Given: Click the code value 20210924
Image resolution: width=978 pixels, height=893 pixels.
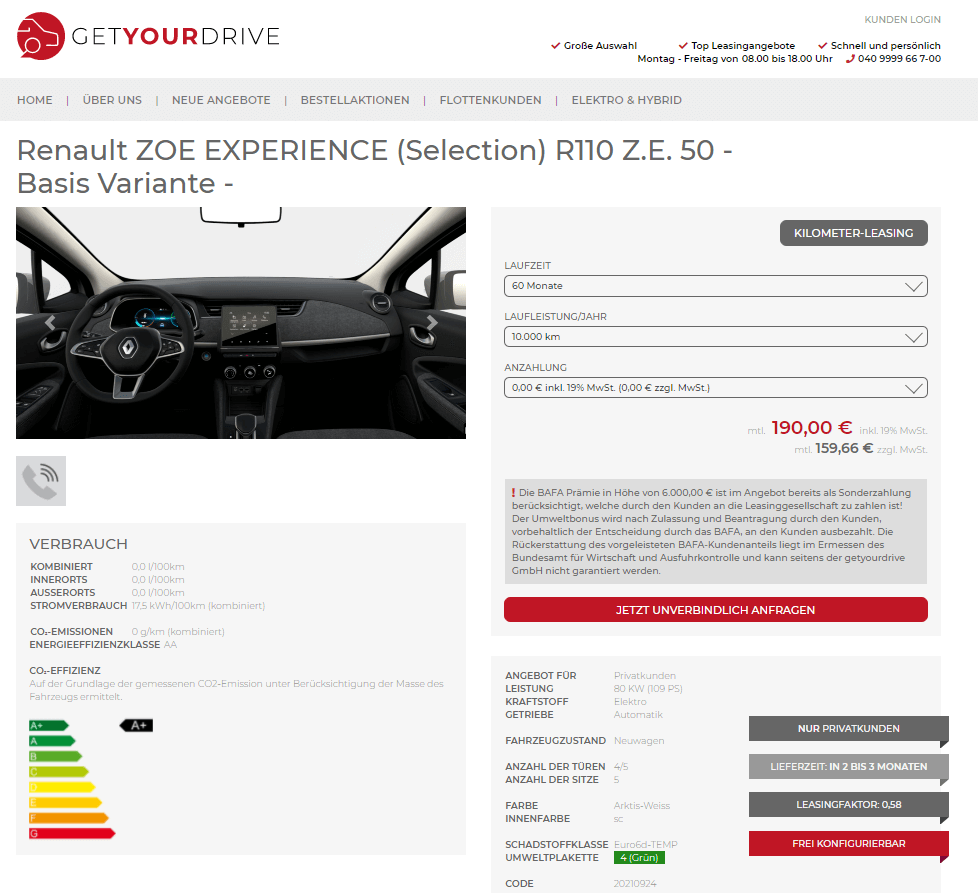Looking at the screenshot, I should point(635,884).
